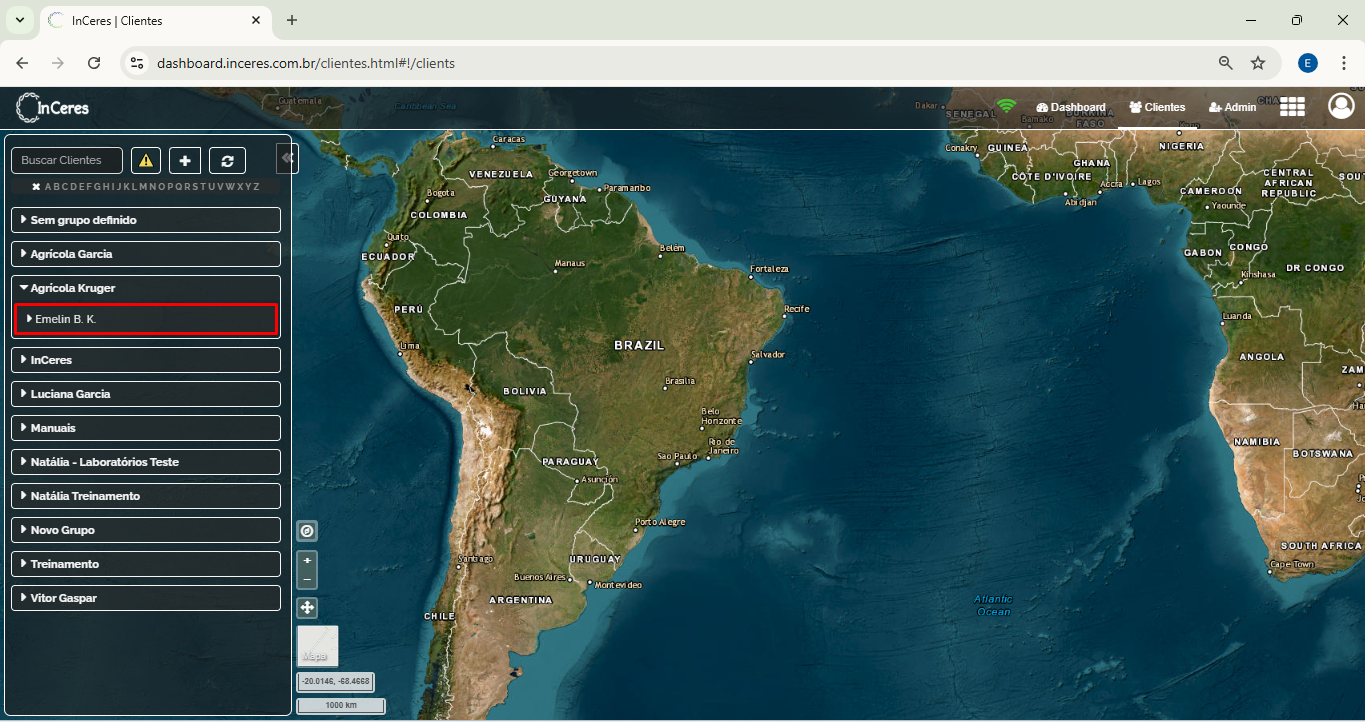Filter clients by letter Z

click(x=256, y=187)
